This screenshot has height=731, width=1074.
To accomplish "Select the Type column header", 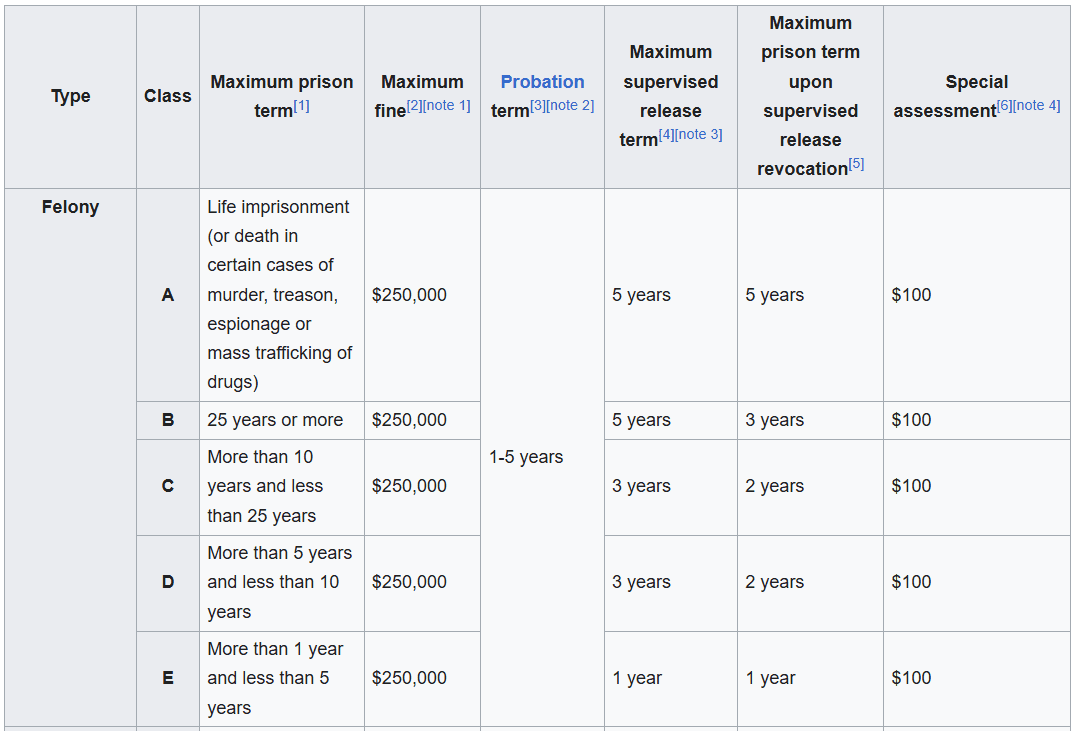I will [x=71, y=97].
